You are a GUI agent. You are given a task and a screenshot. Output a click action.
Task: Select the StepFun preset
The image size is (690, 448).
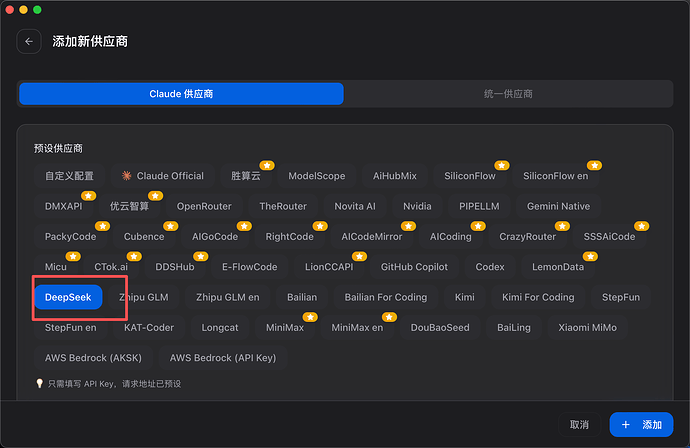click(x=621, y=297)
